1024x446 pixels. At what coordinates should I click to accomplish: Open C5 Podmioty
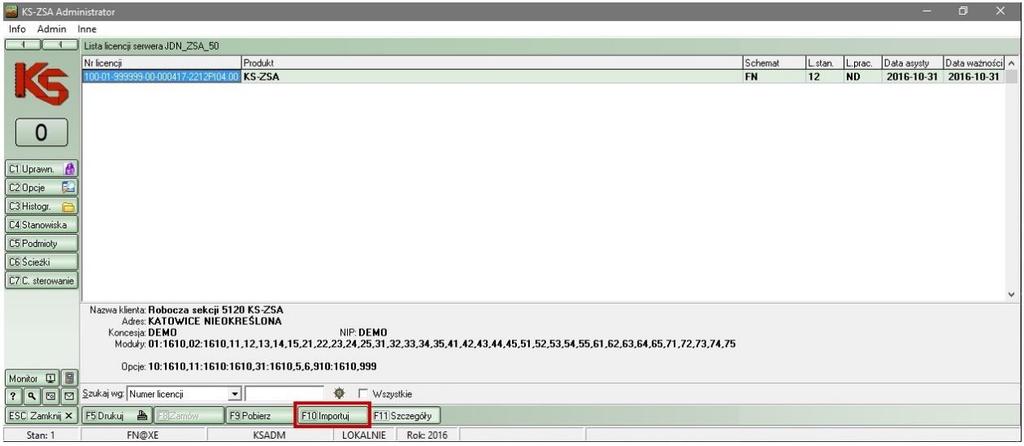[x=41, y=244]
